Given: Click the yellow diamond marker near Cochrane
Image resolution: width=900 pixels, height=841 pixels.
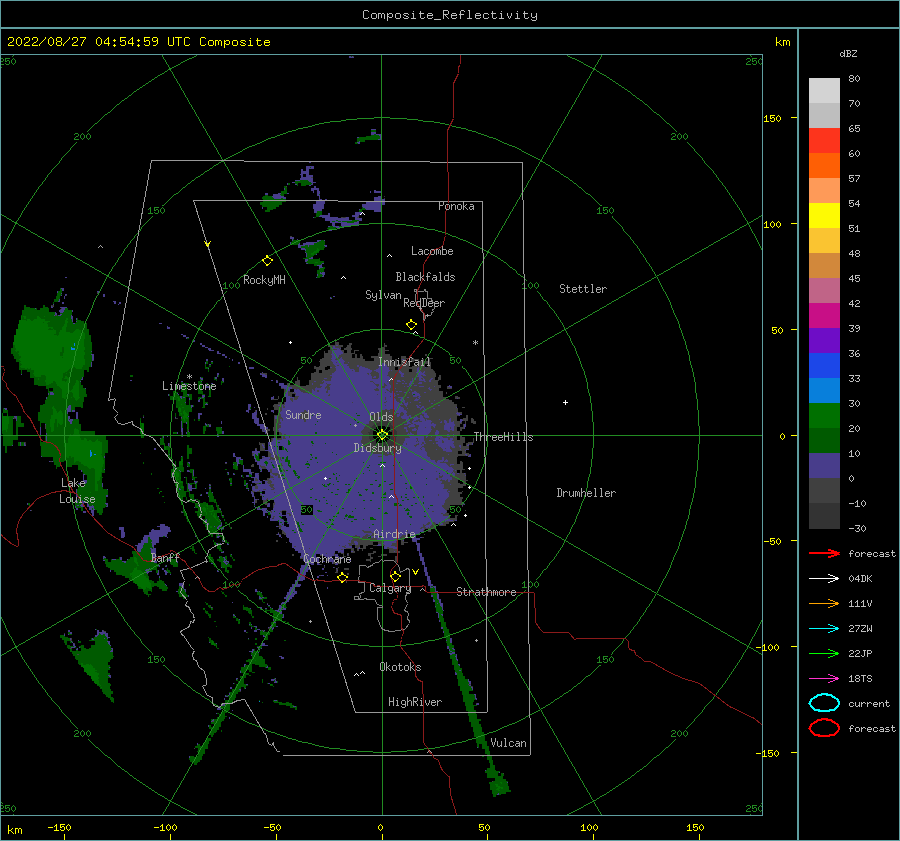Looking at the screenshot, I should point(342,577).
